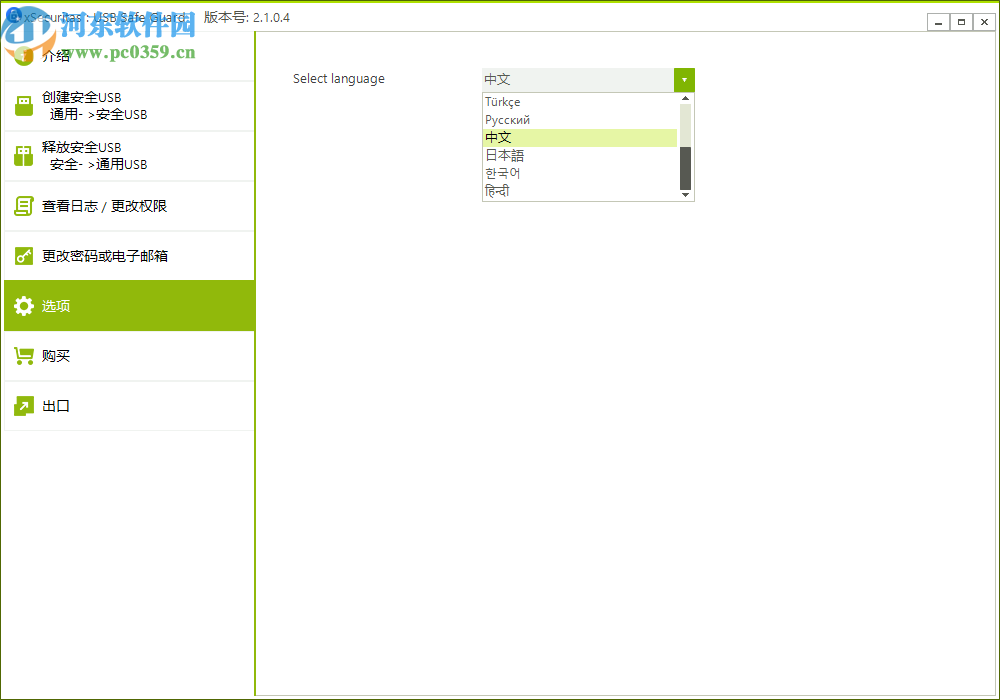Open 创建安全USB menu item
Viewport: 1000px width, 700px height.
pyautogui.click(x=129, y=106)
